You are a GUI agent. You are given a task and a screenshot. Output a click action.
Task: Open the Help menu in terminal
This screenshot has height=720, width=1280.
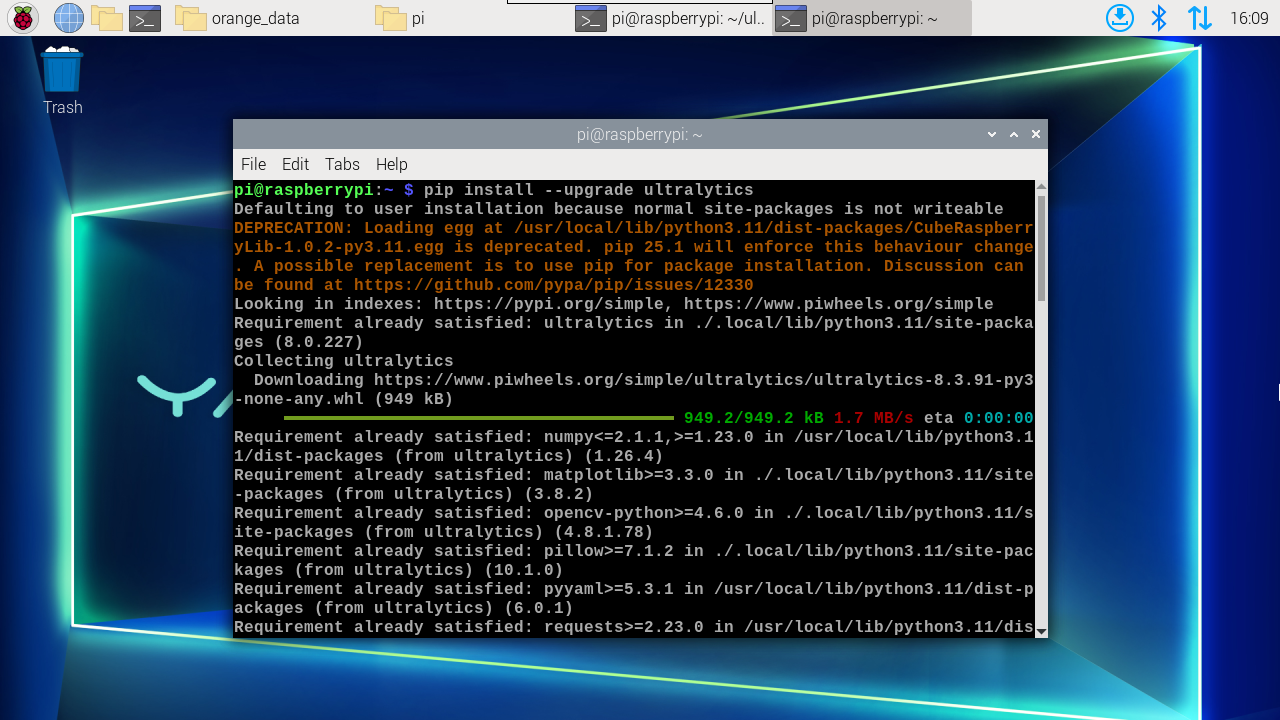392,164
